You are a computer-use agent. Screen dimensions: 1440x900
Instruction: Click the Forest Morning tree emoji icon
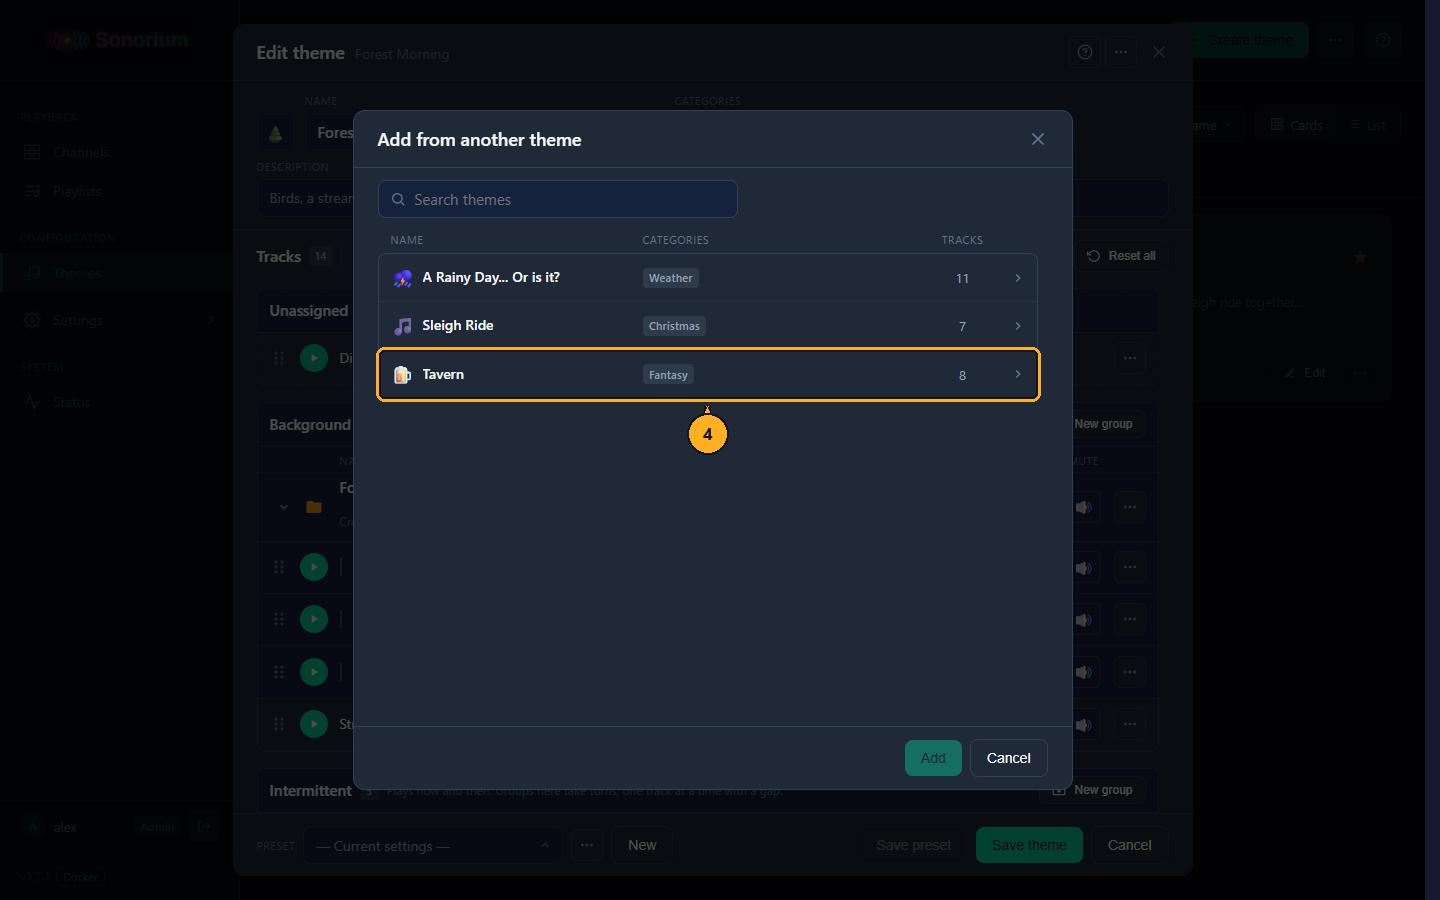[x=276, y=133]
